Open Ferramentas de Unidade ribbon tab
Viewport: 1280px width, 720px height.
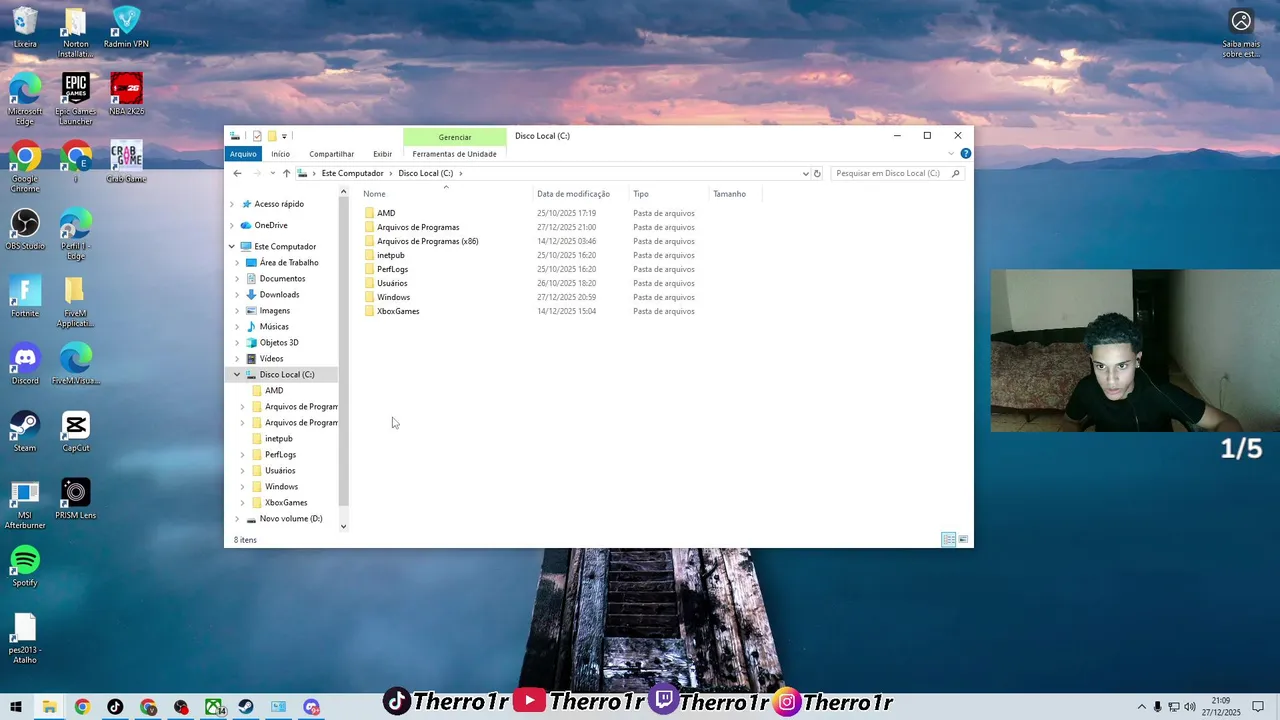454,154
